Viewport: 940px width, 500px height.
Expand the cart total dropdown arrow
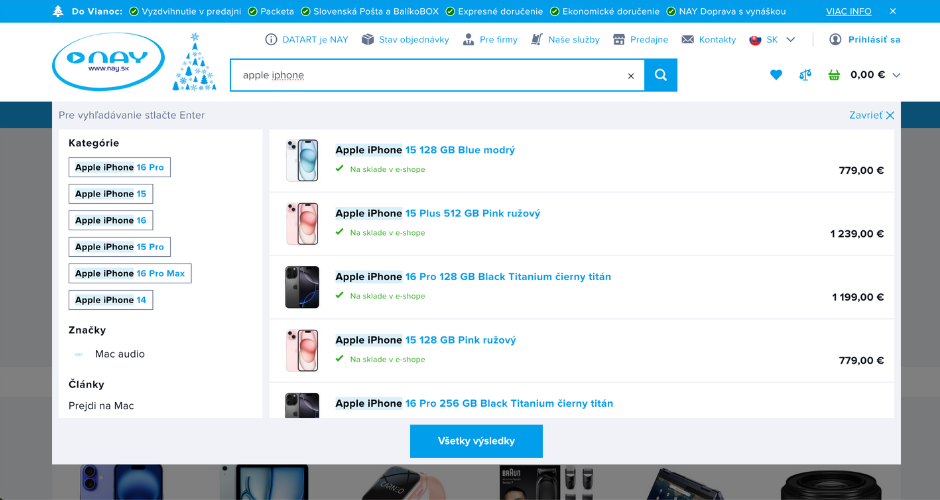(x=896, y=75)
